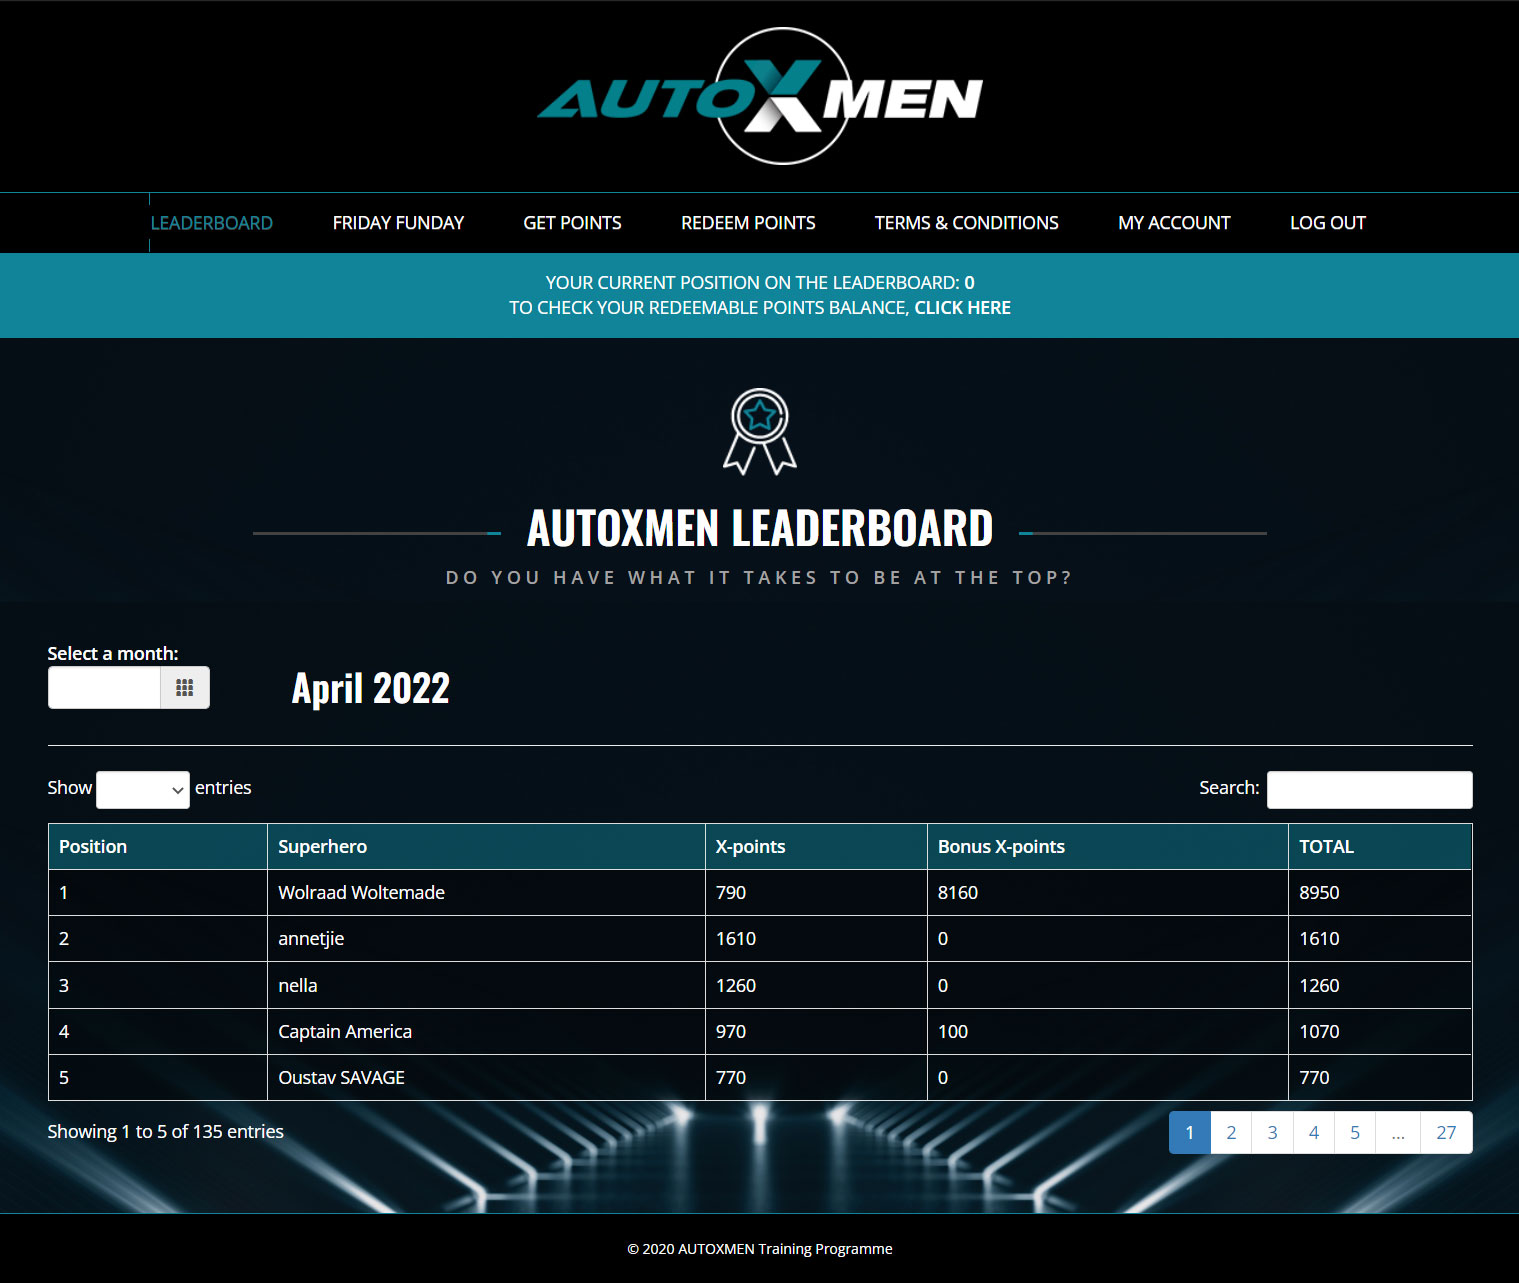Viewport: 1519px width, 1283px height.
Task: Open My Account page
Action: [x=1174, y=223]
